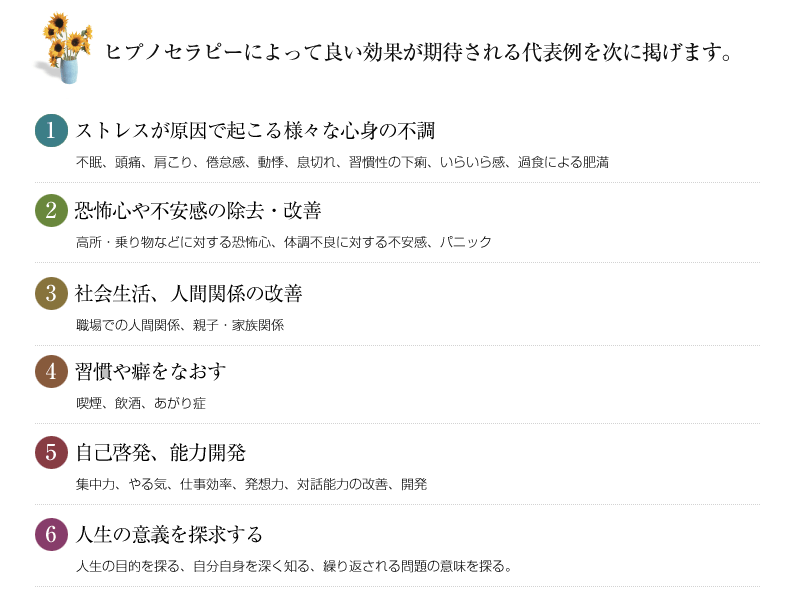Select heading 恐怖心や不安感の除去・改善
The height and width of the screenshot is (594, 794).
tap(198, 211)
